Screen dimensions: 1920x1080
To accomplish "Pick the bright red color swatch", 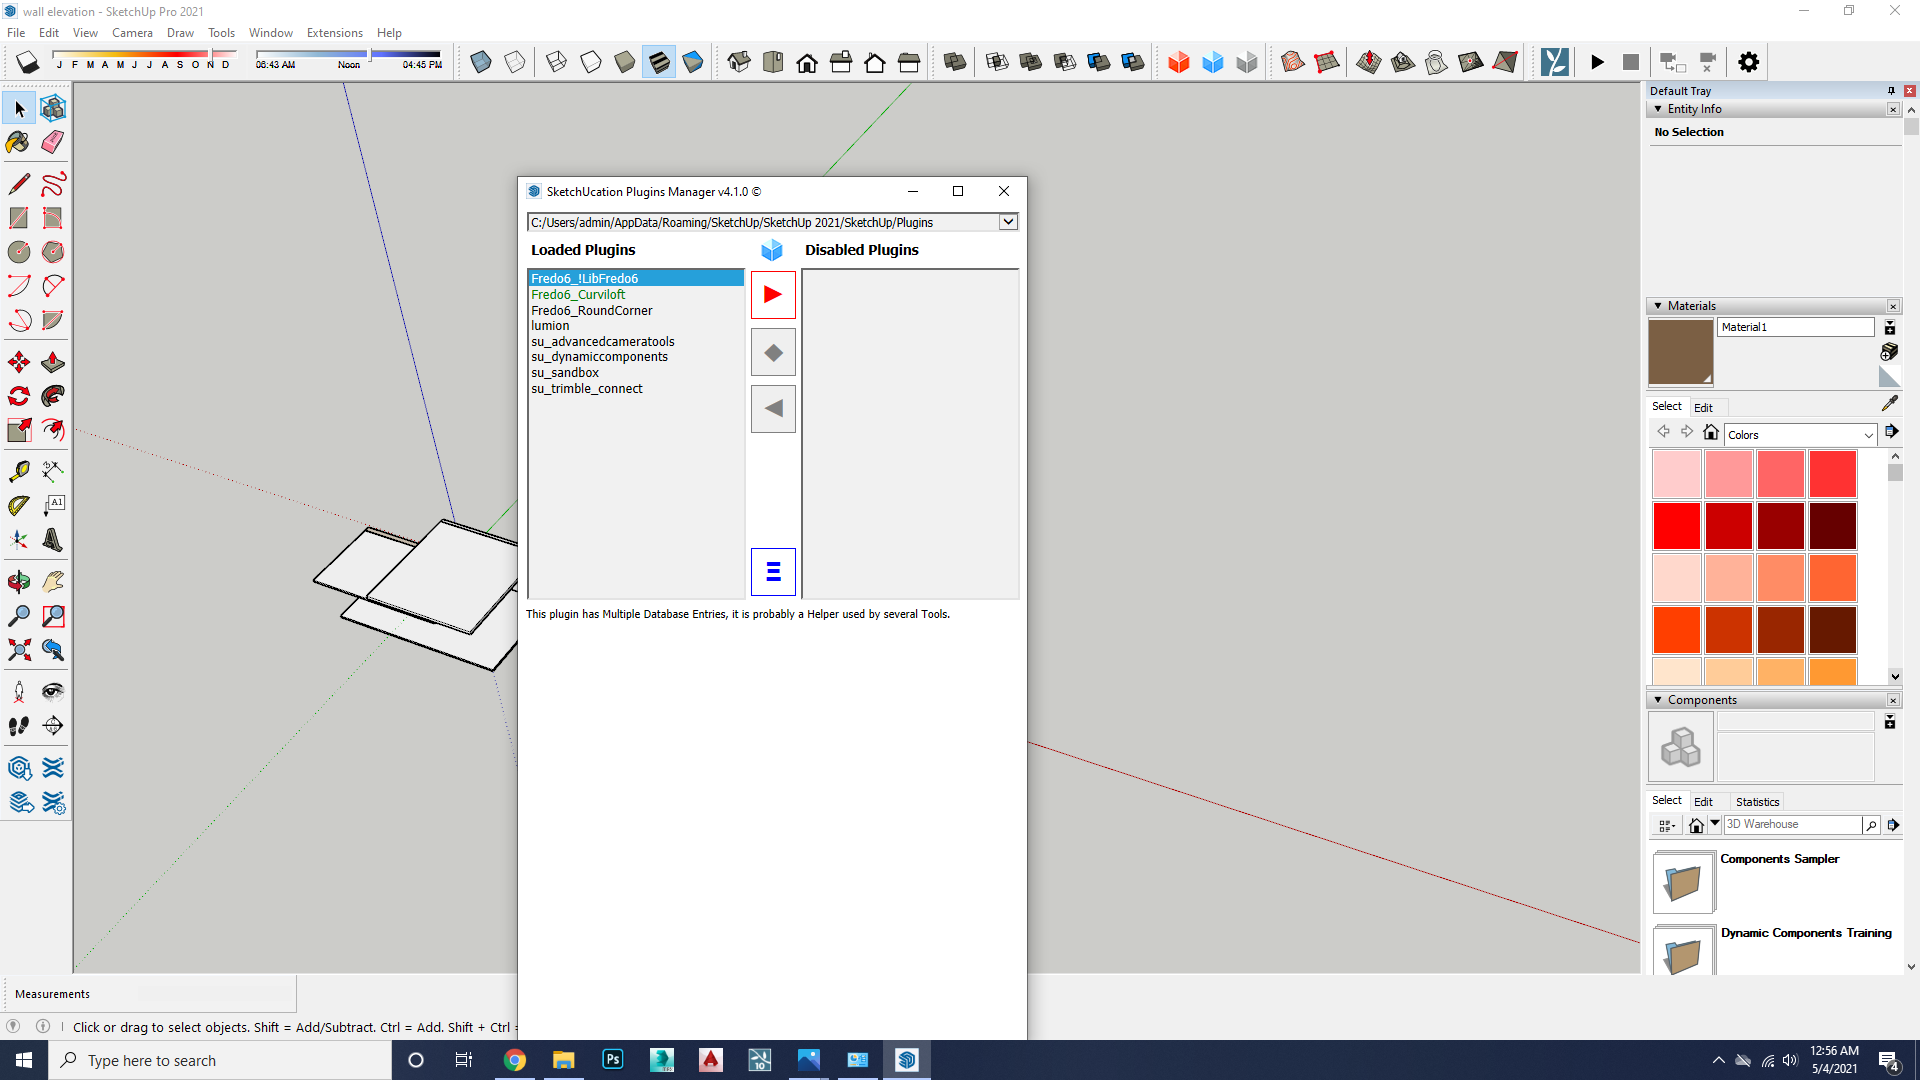I will (1677, 526).
